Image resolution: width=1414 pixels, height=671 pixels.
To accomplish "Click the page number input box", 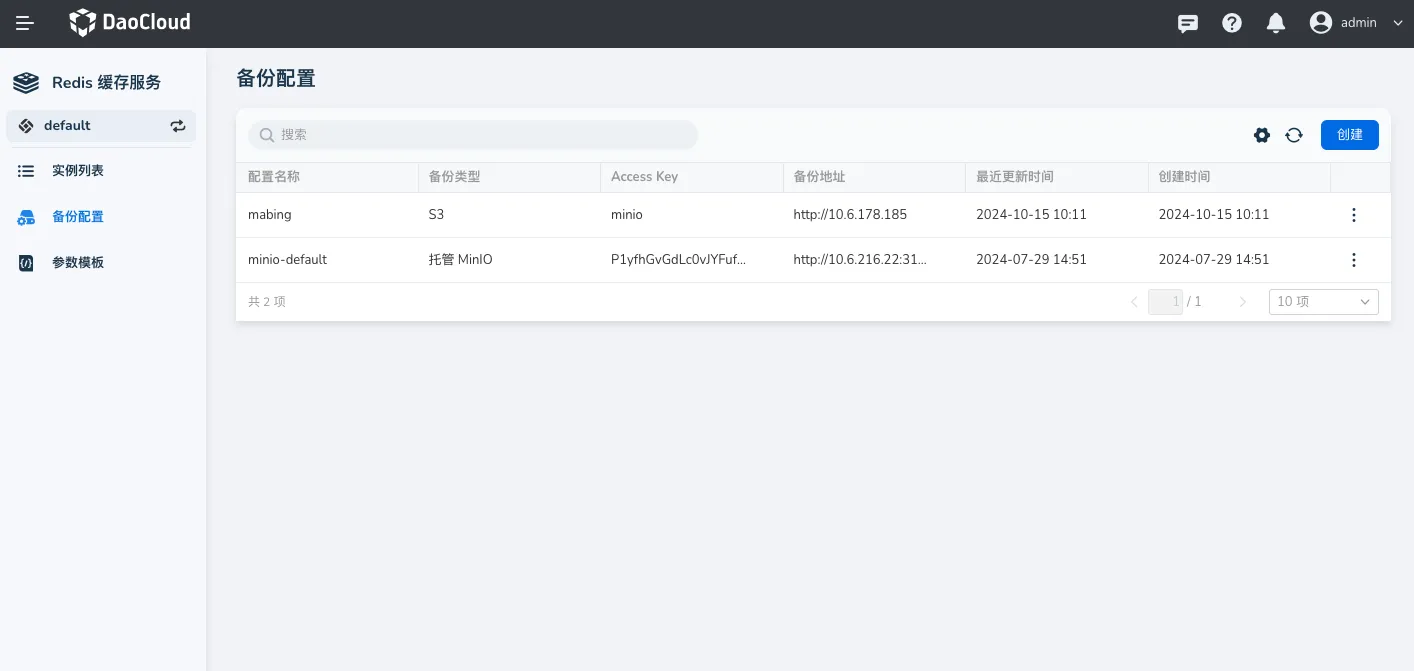I will pos(1165,302).
